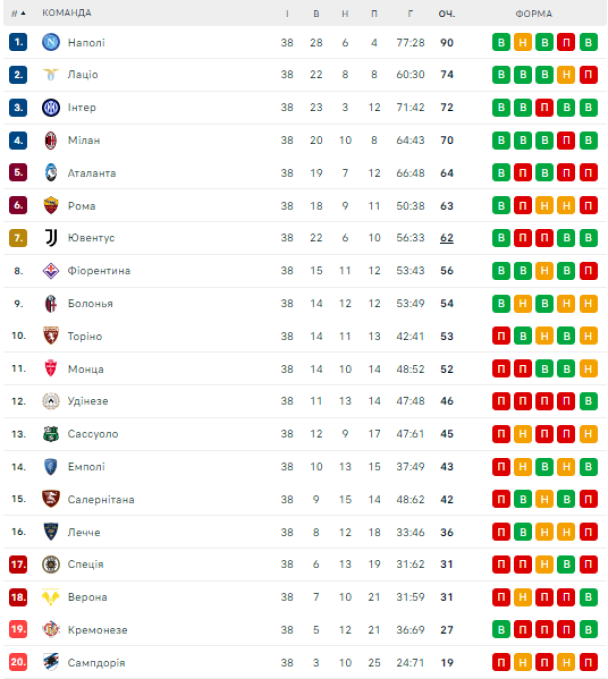Open the Болонья team link

tap(90, 303)
